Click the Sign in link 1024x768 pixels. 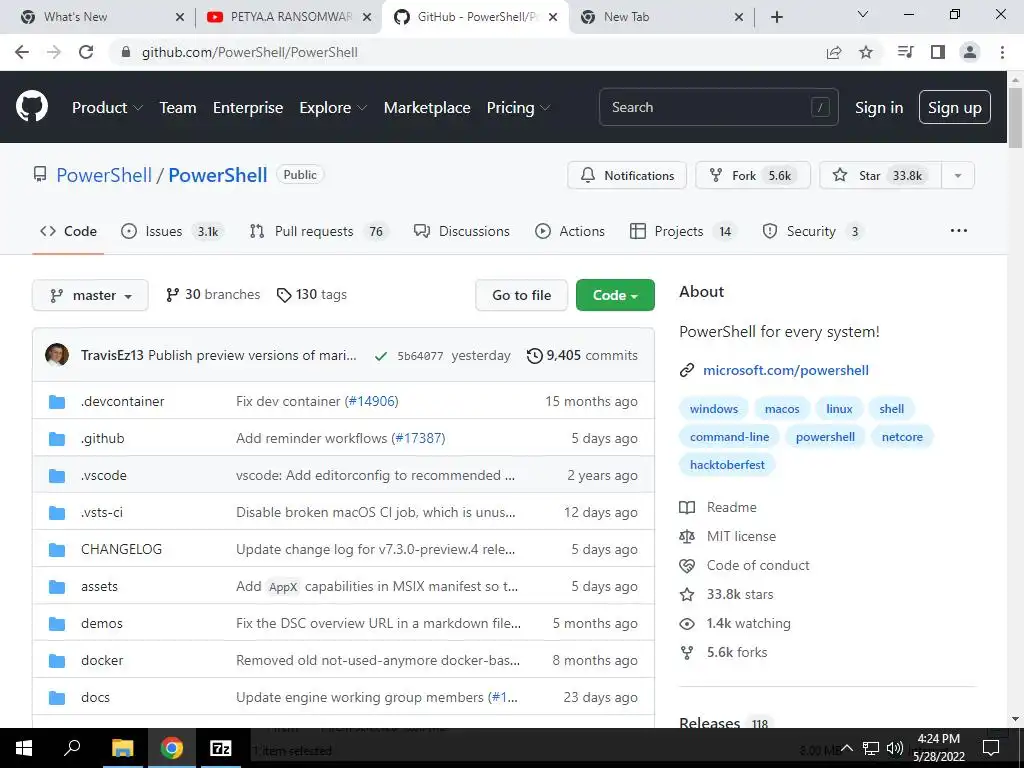(x=879, y=108)
